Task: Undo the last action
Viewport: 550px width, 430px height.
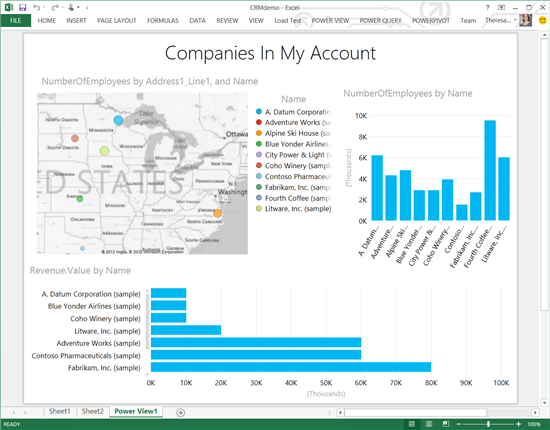Action: [x=36, y=7]
